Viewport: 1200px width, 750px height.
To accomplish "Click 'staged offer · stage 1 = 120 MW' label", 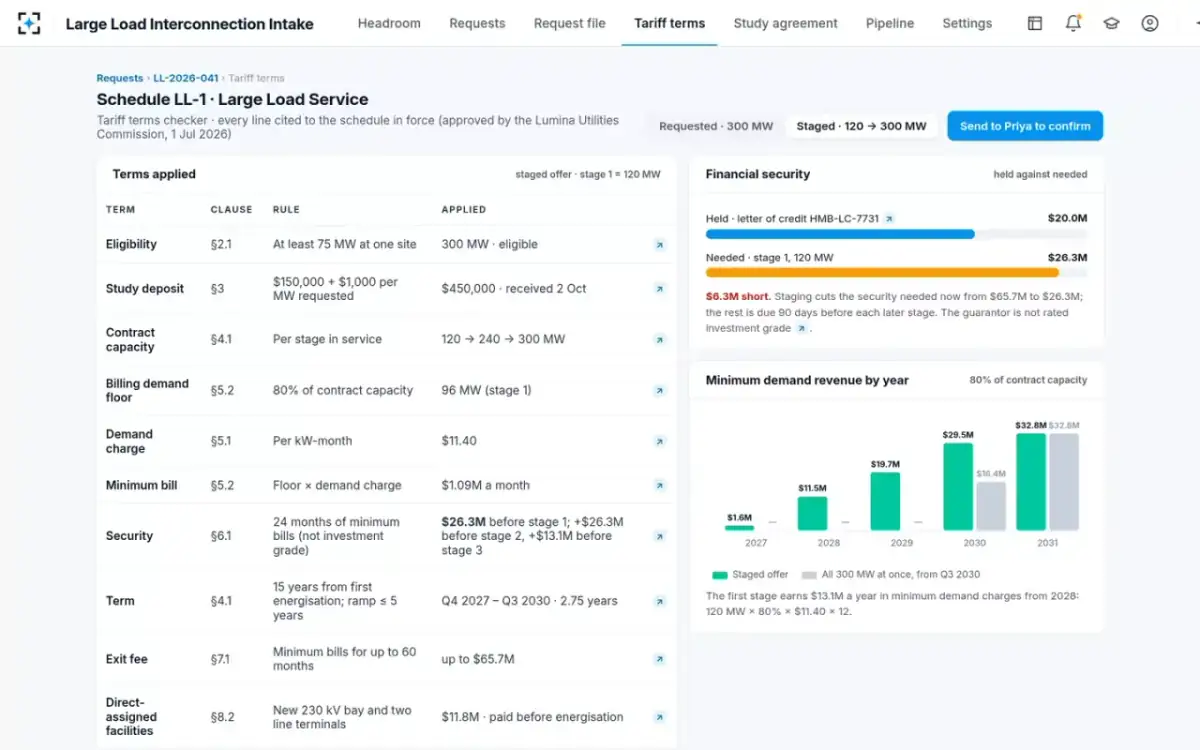I will (x=588, y=174).
